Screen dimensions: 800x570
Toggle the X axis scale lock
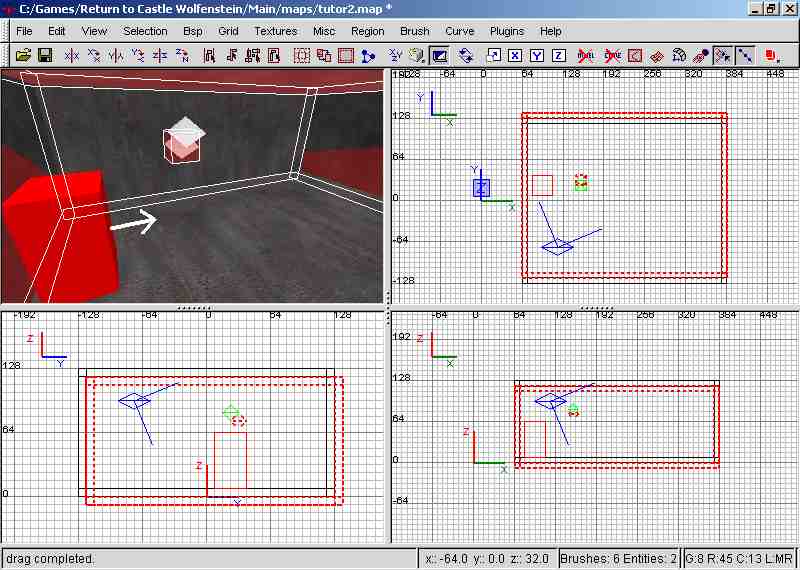(x=514, y=55)
